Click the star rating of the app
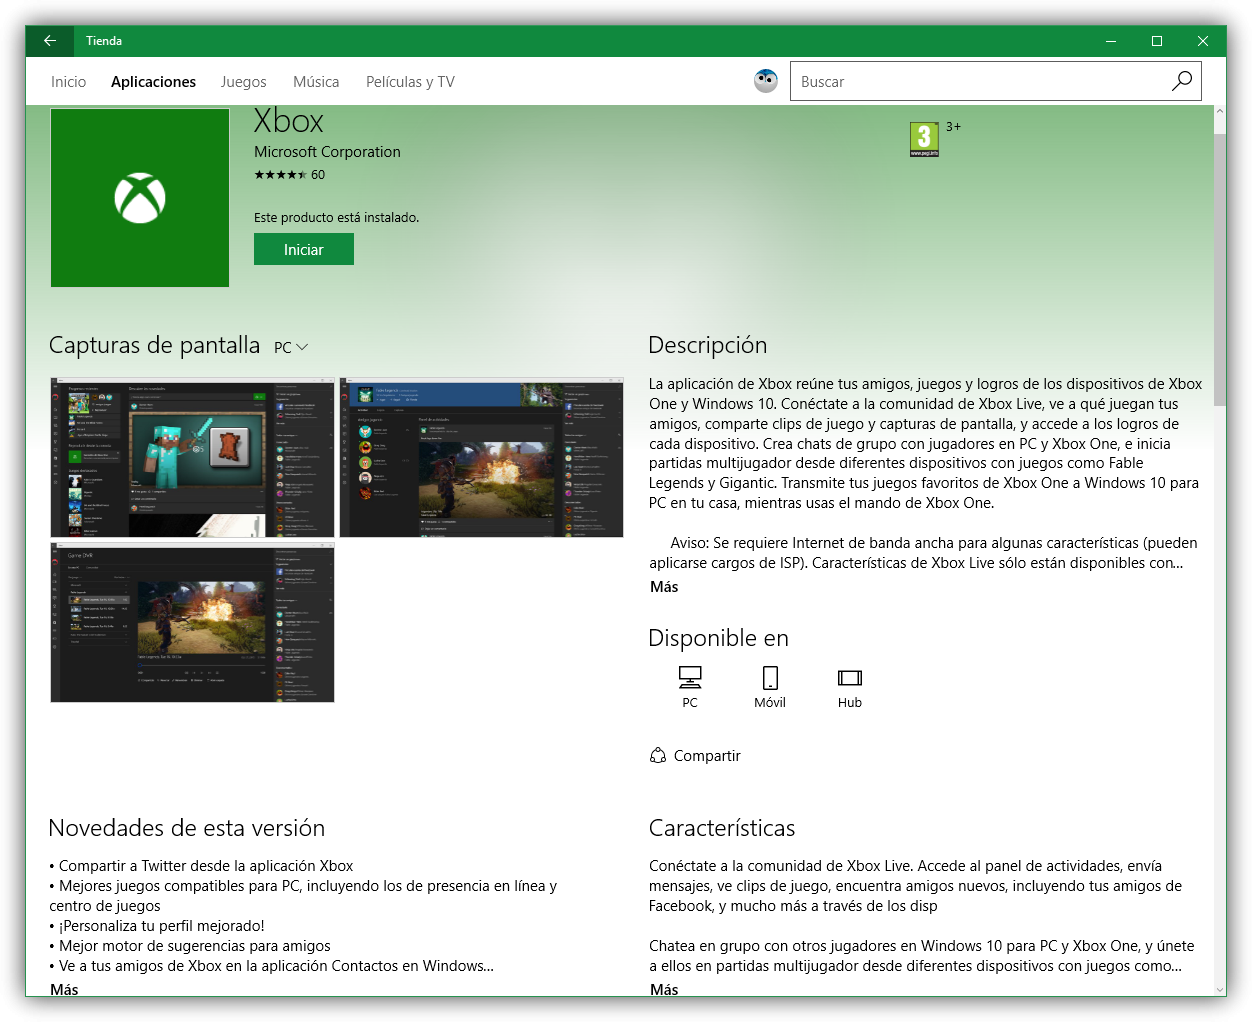Viewport: 1252px width, 1022px height. (x=280, y=175)
